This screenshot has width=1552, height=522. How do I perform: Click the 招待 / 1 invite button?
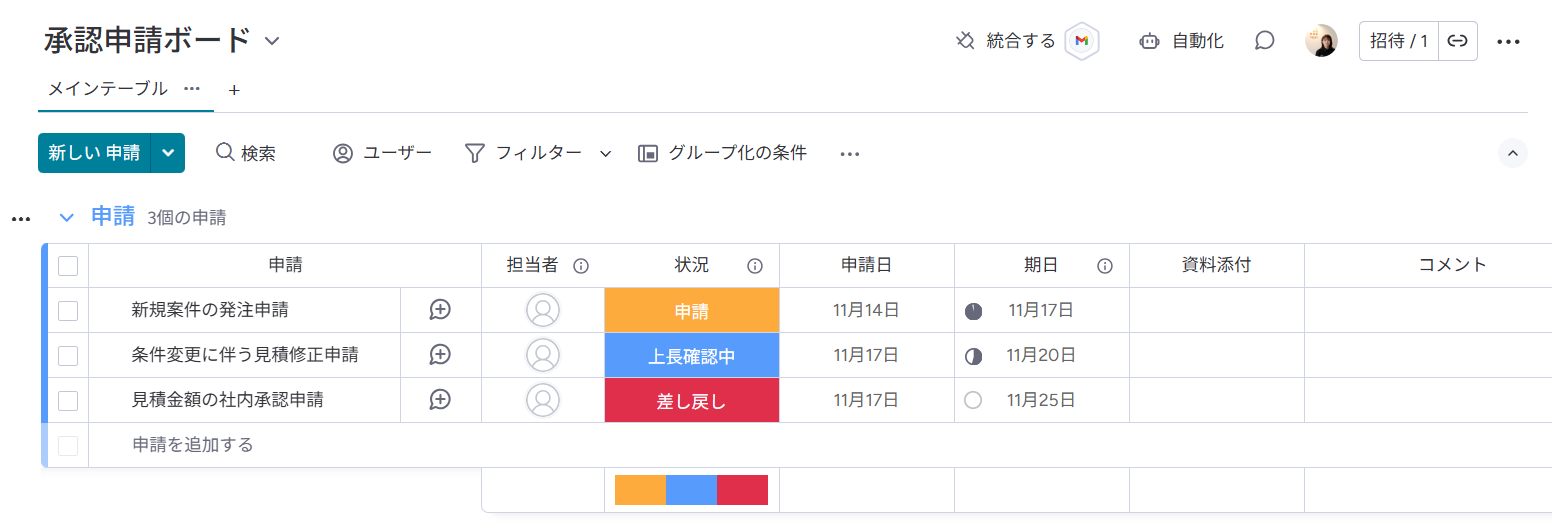click(1398, 41)
